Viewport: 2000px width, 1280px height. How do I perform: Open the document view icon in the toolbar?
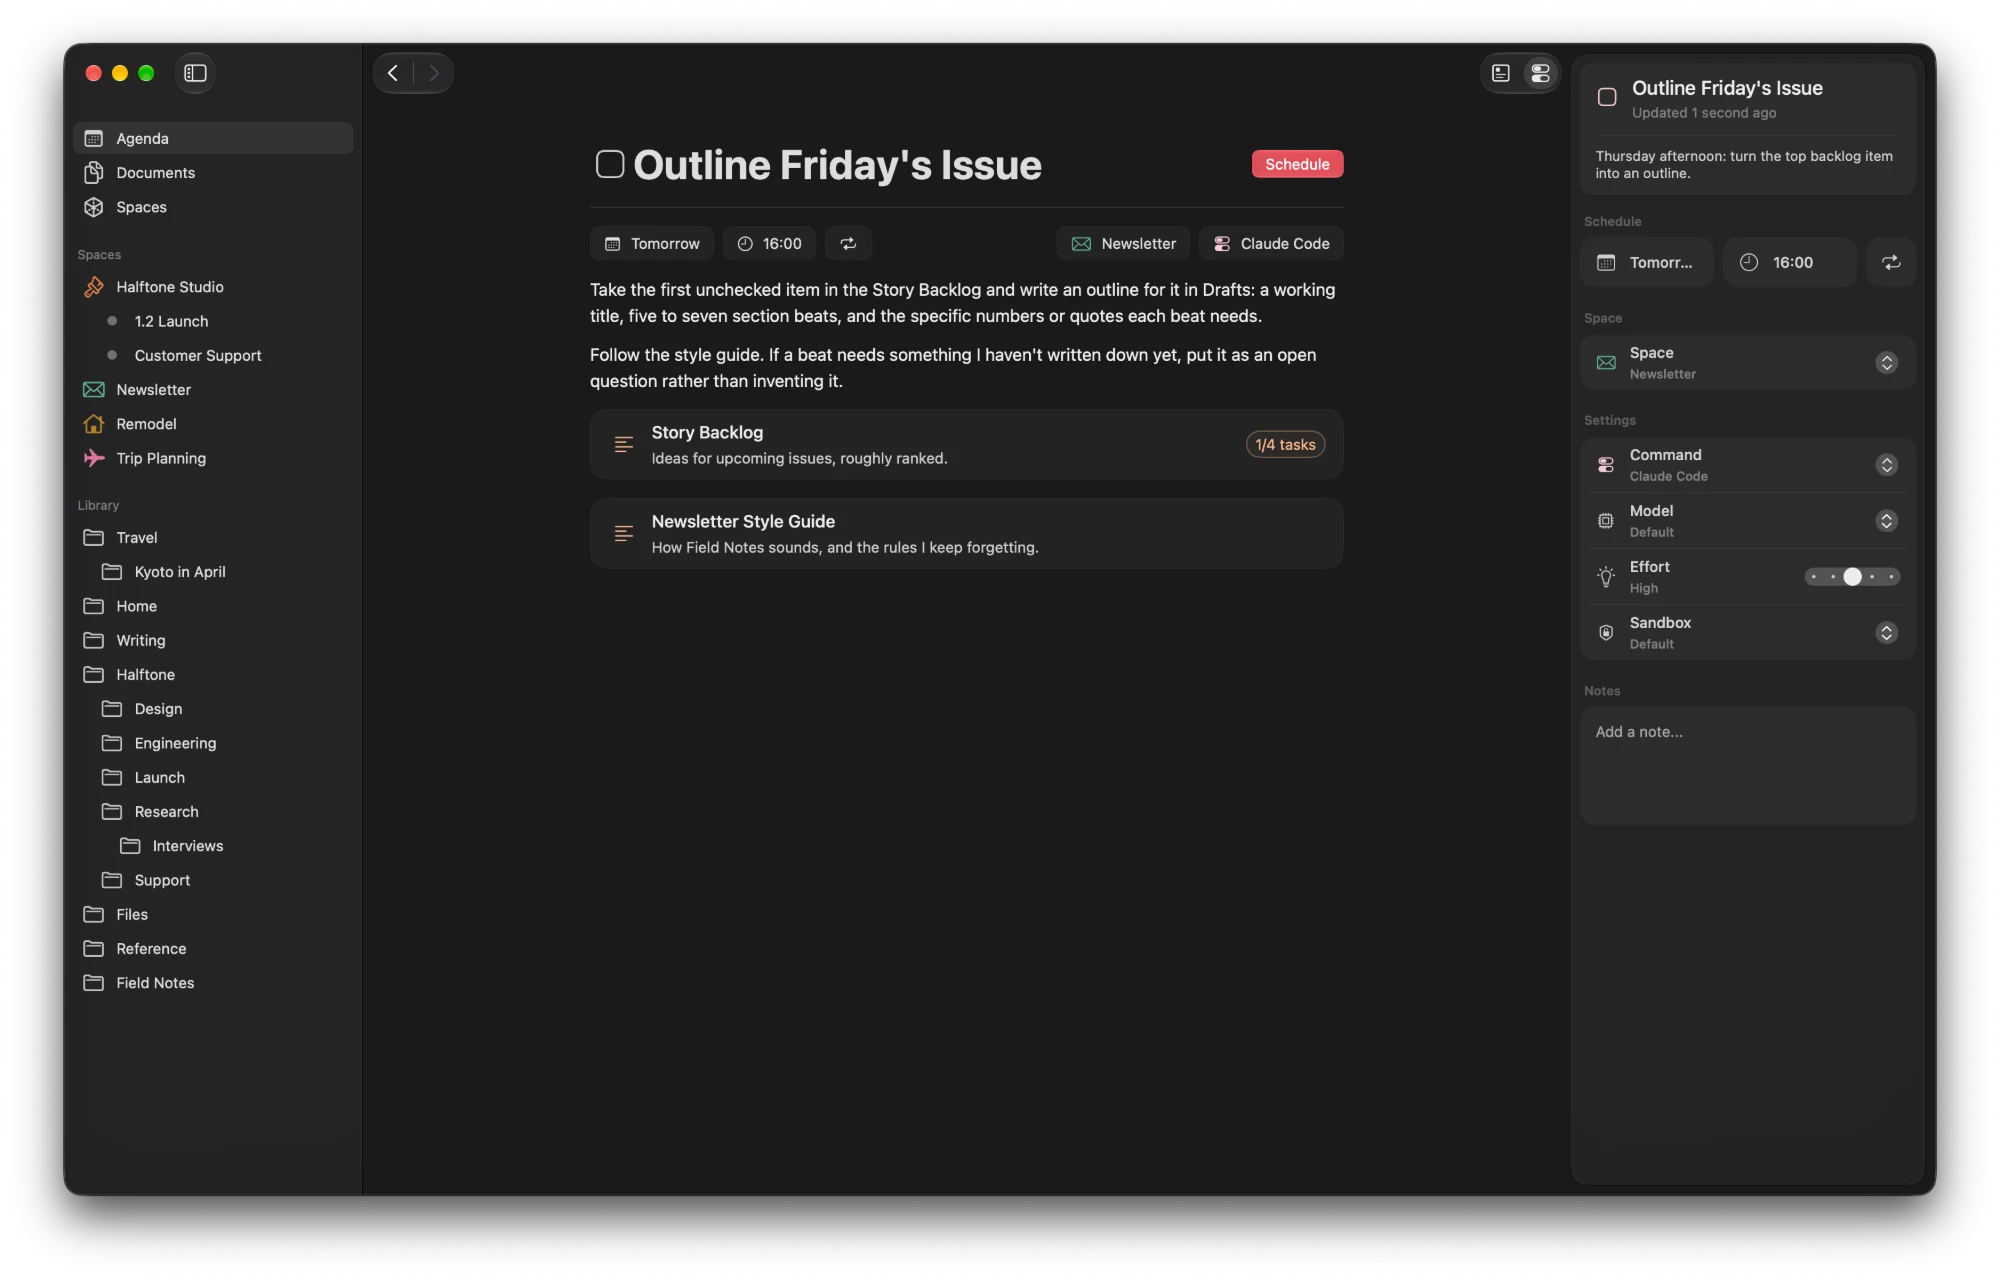pyautogui.click(x=1501, y=73)
